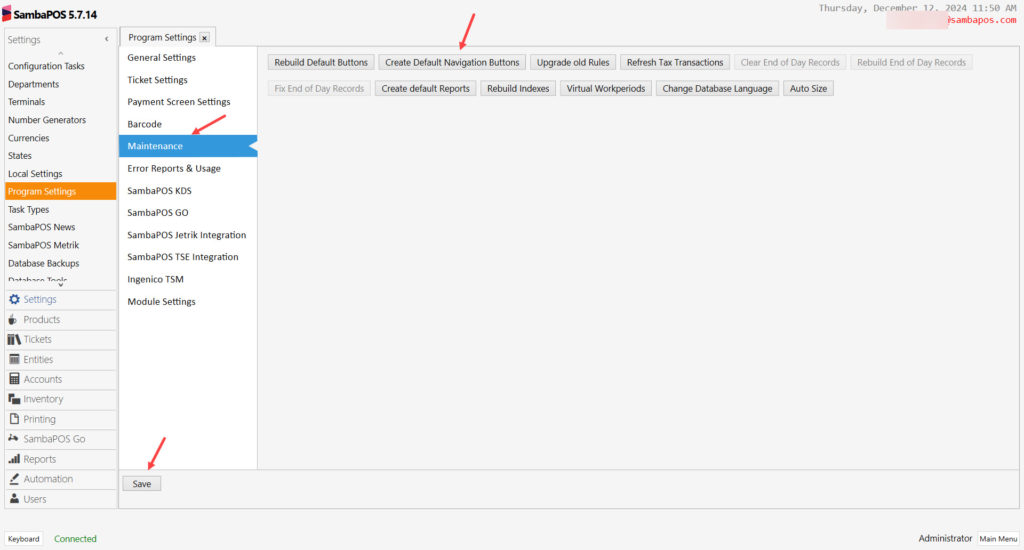Click the SambaPOS Go scooter icon

(13, 439)
